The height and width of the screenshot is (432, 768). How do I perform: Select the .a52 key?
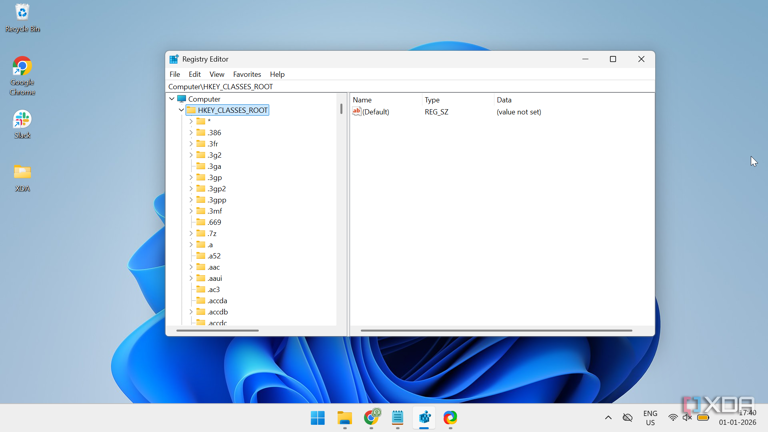click(x=214, y=256)
